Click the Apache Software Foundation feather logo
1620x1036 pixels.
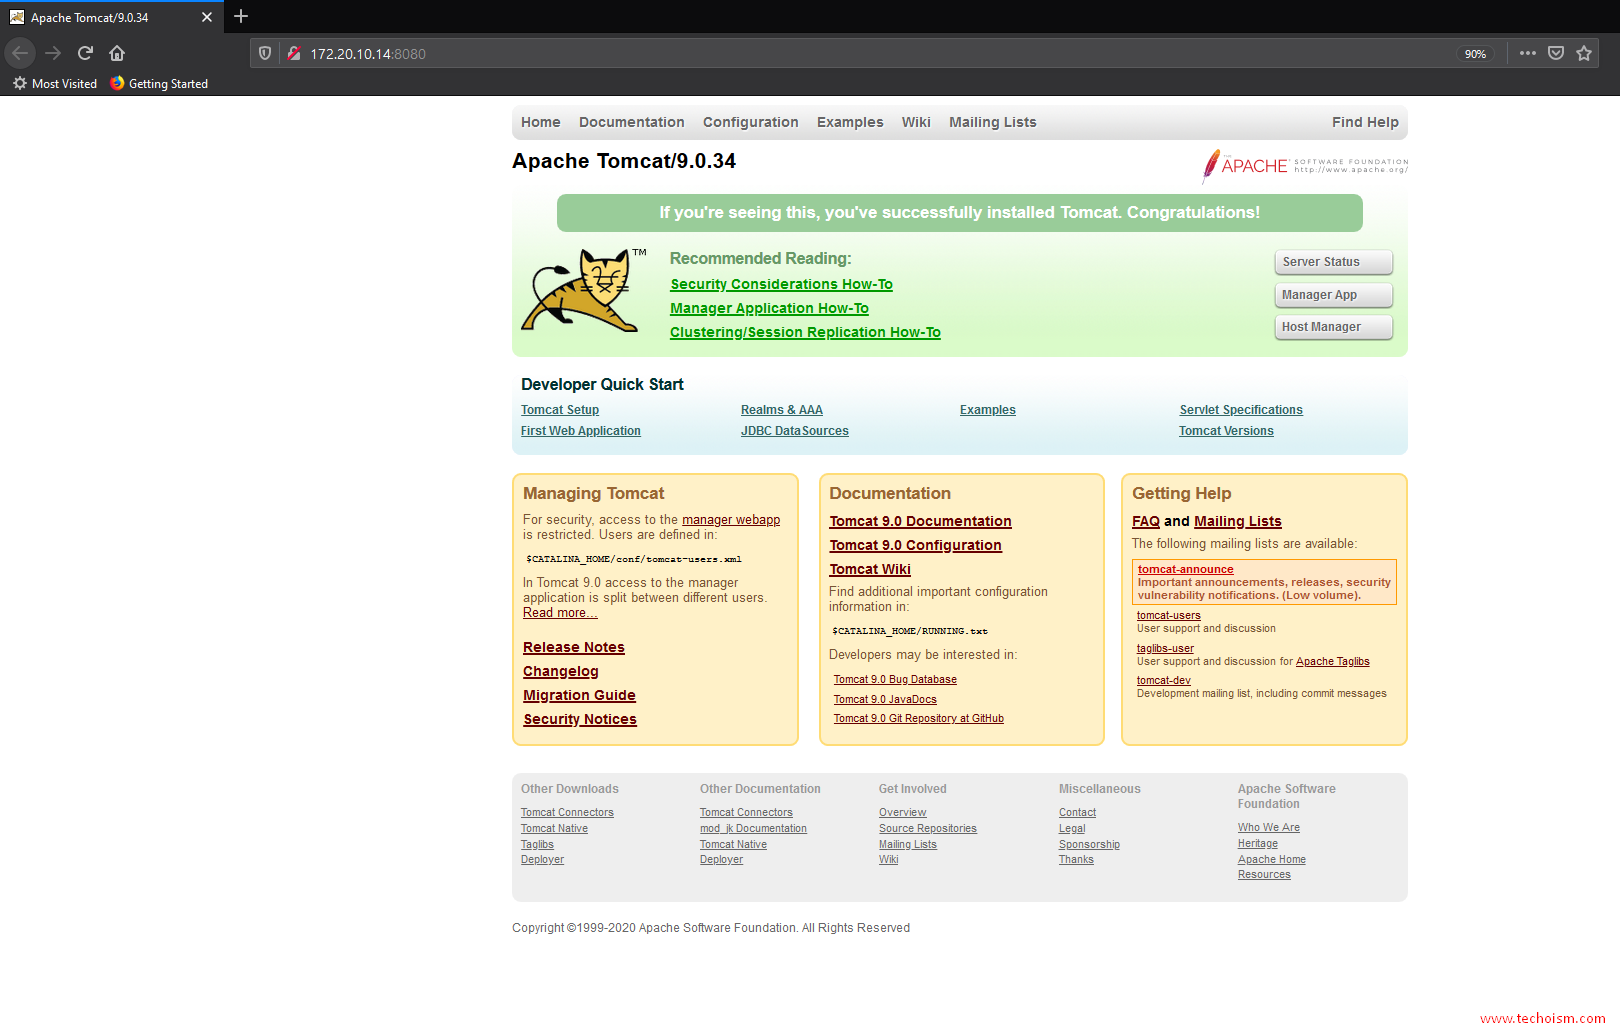(x=1305, y=166)
